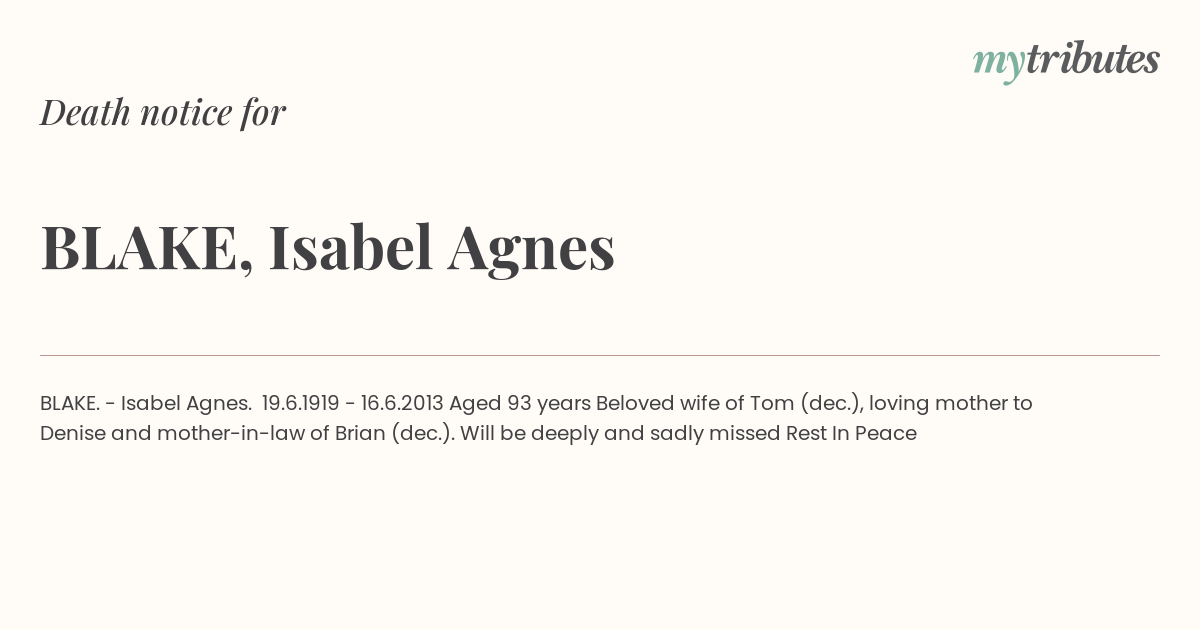Viewport: 1200px width, 630px height.
Task: Click the 'Aged 93 years' text
Action: (520, 404)
